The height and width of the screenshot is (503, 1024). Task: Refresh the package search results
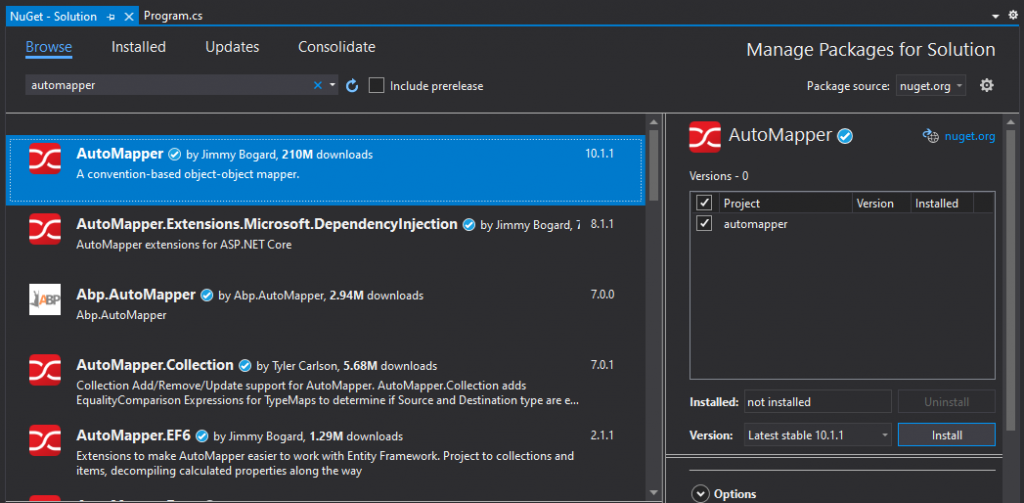pyautogui.click(x=352, y=86)
